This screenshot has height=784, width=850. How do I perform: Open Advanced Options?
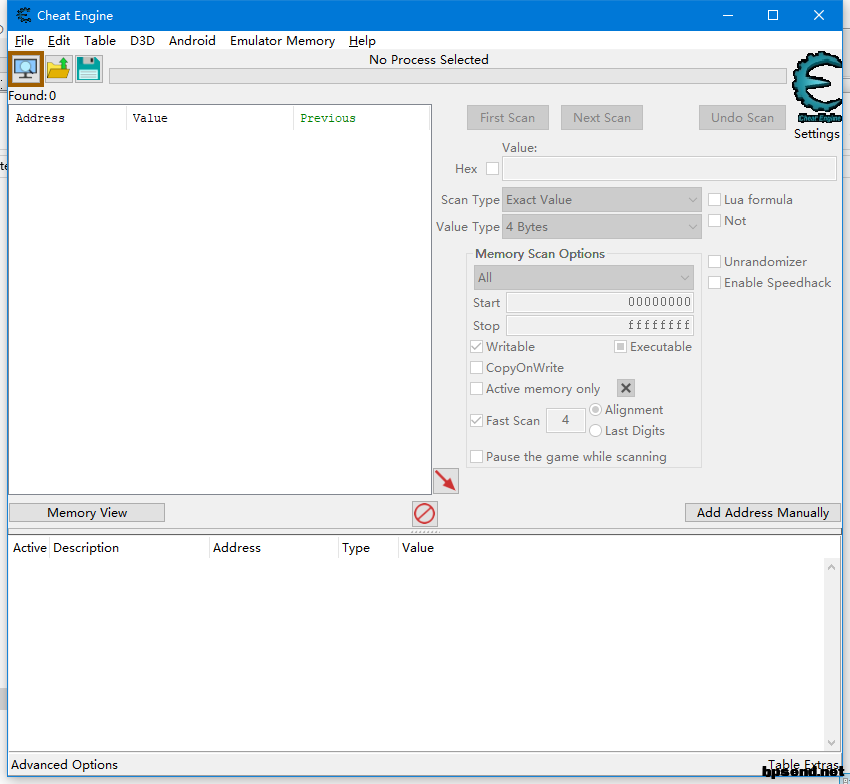[x=64, y=764]
